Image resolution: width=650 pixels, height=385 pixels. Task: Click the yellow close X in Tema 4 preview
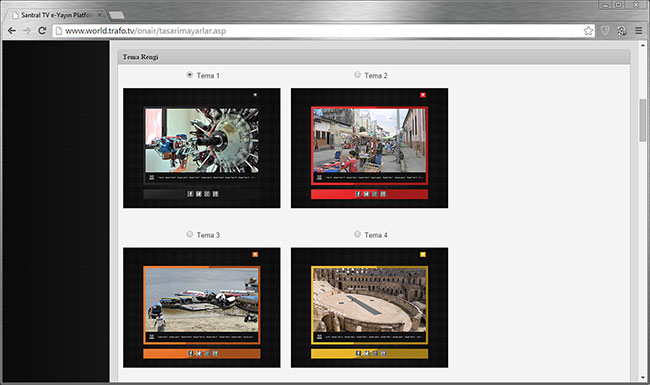click(423, 254)
